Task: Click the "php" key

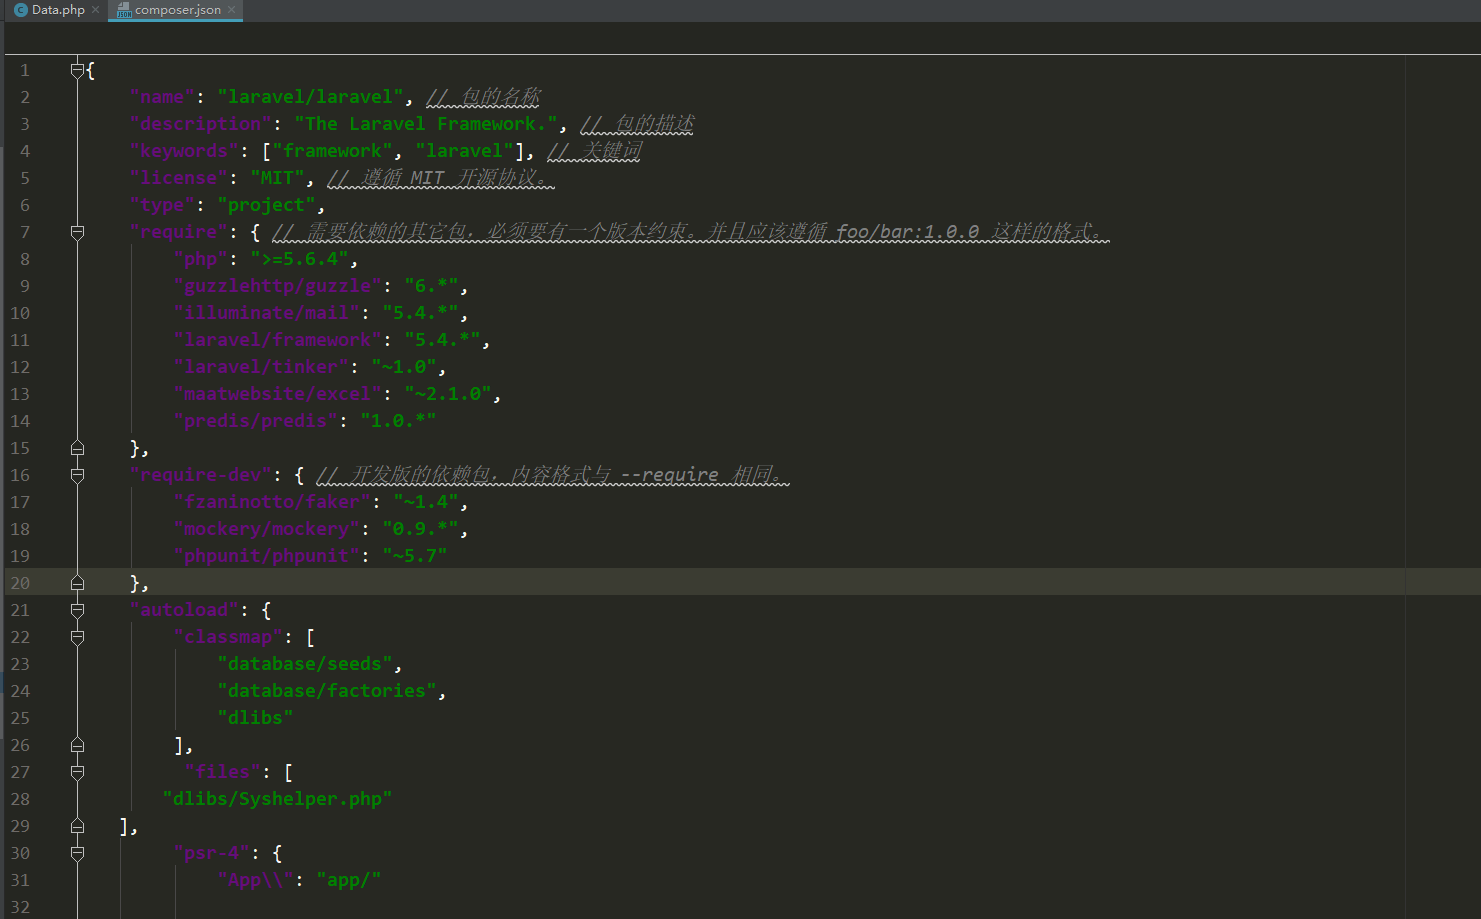Action: (201, 259)
